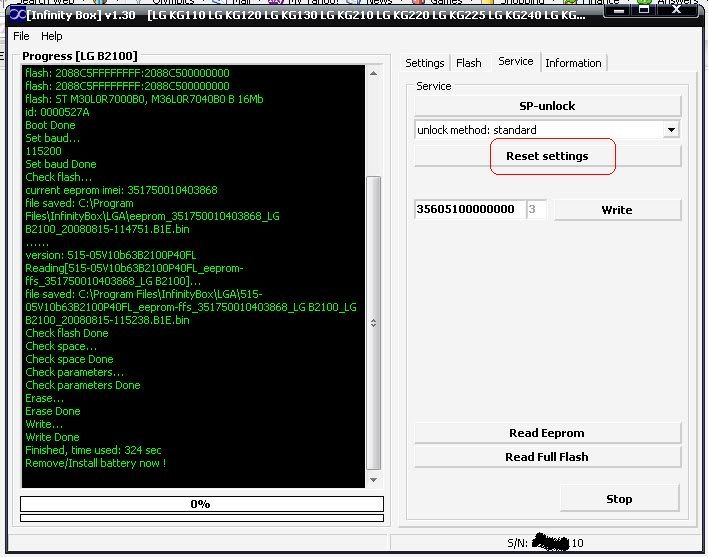The height and width of the screenshot is (557, 709).
Task: Click the 'Write Done' log line
Action: point(52,437)
